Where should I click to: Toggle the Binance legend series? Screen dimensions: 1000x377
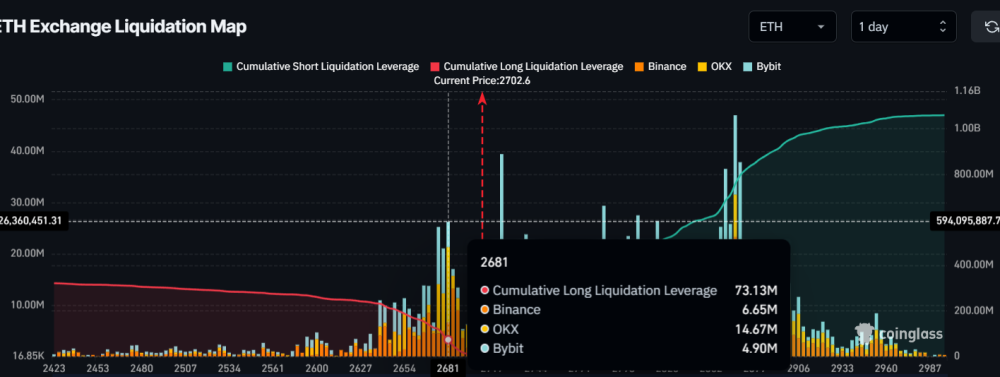(661, 66)
